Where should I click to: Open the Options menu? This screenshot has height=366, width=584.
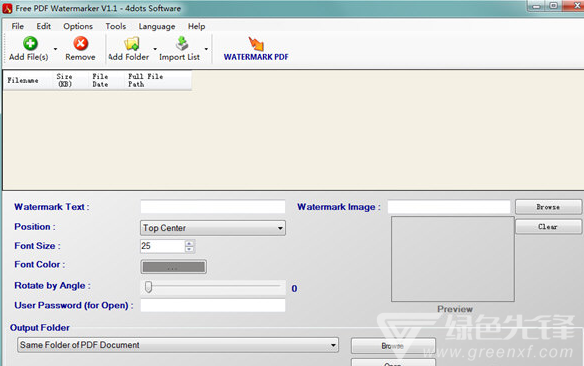click(x=78, y=26)
